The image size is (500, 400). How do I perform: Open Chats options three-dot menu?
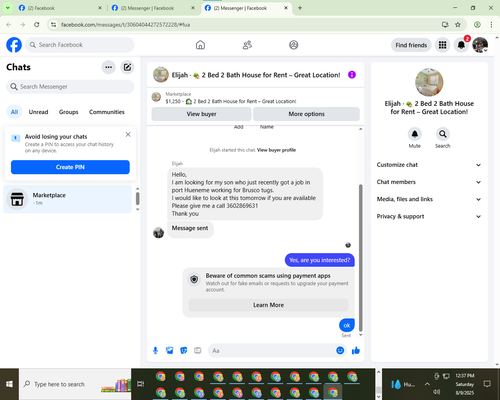[x=109, y=67]
